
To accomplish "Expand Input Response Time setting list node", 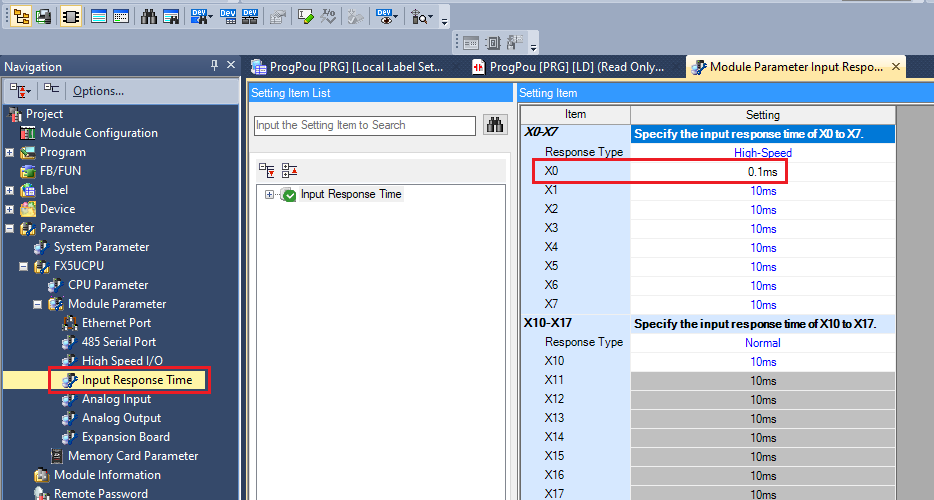I will (x=269, y=194).
